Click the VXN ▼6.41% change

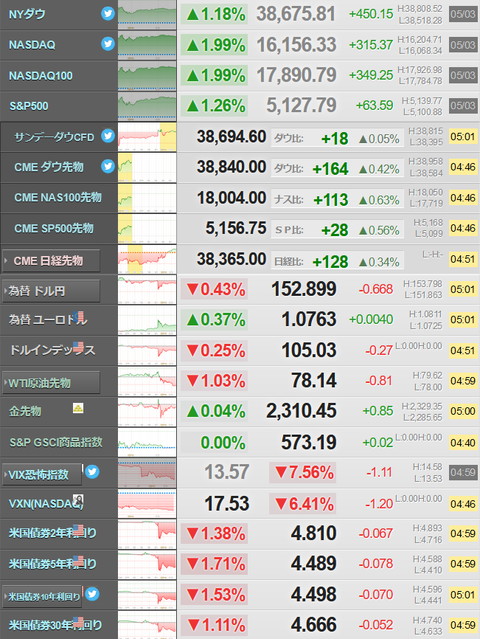click(x=303, y=504)
